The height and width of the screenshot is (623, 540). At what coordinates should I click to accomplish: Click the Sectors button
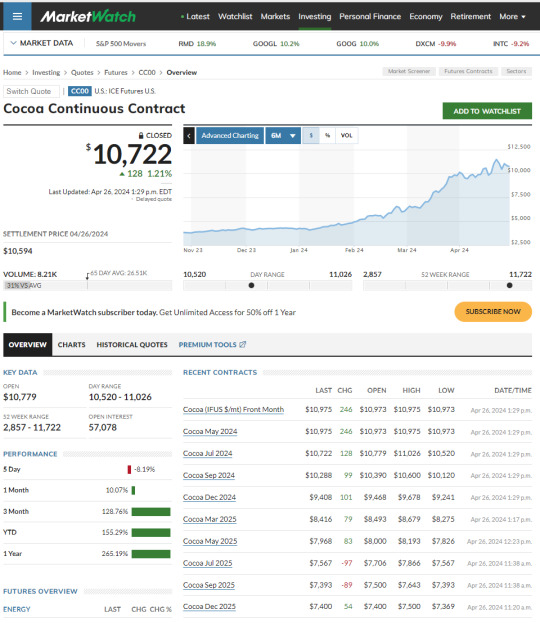[x=516, y=71]
